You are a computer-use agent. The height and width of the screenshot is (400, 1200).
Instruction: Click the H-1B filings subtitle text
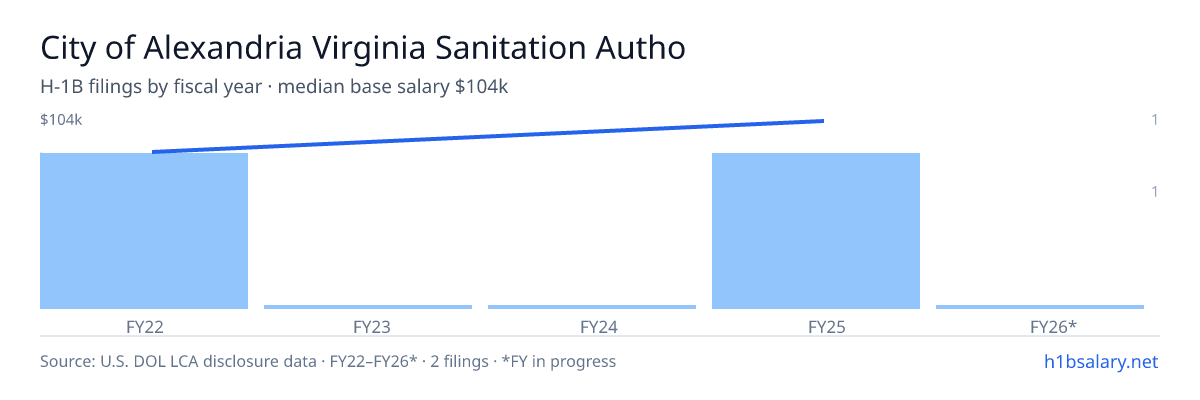[x=275, y=87]
